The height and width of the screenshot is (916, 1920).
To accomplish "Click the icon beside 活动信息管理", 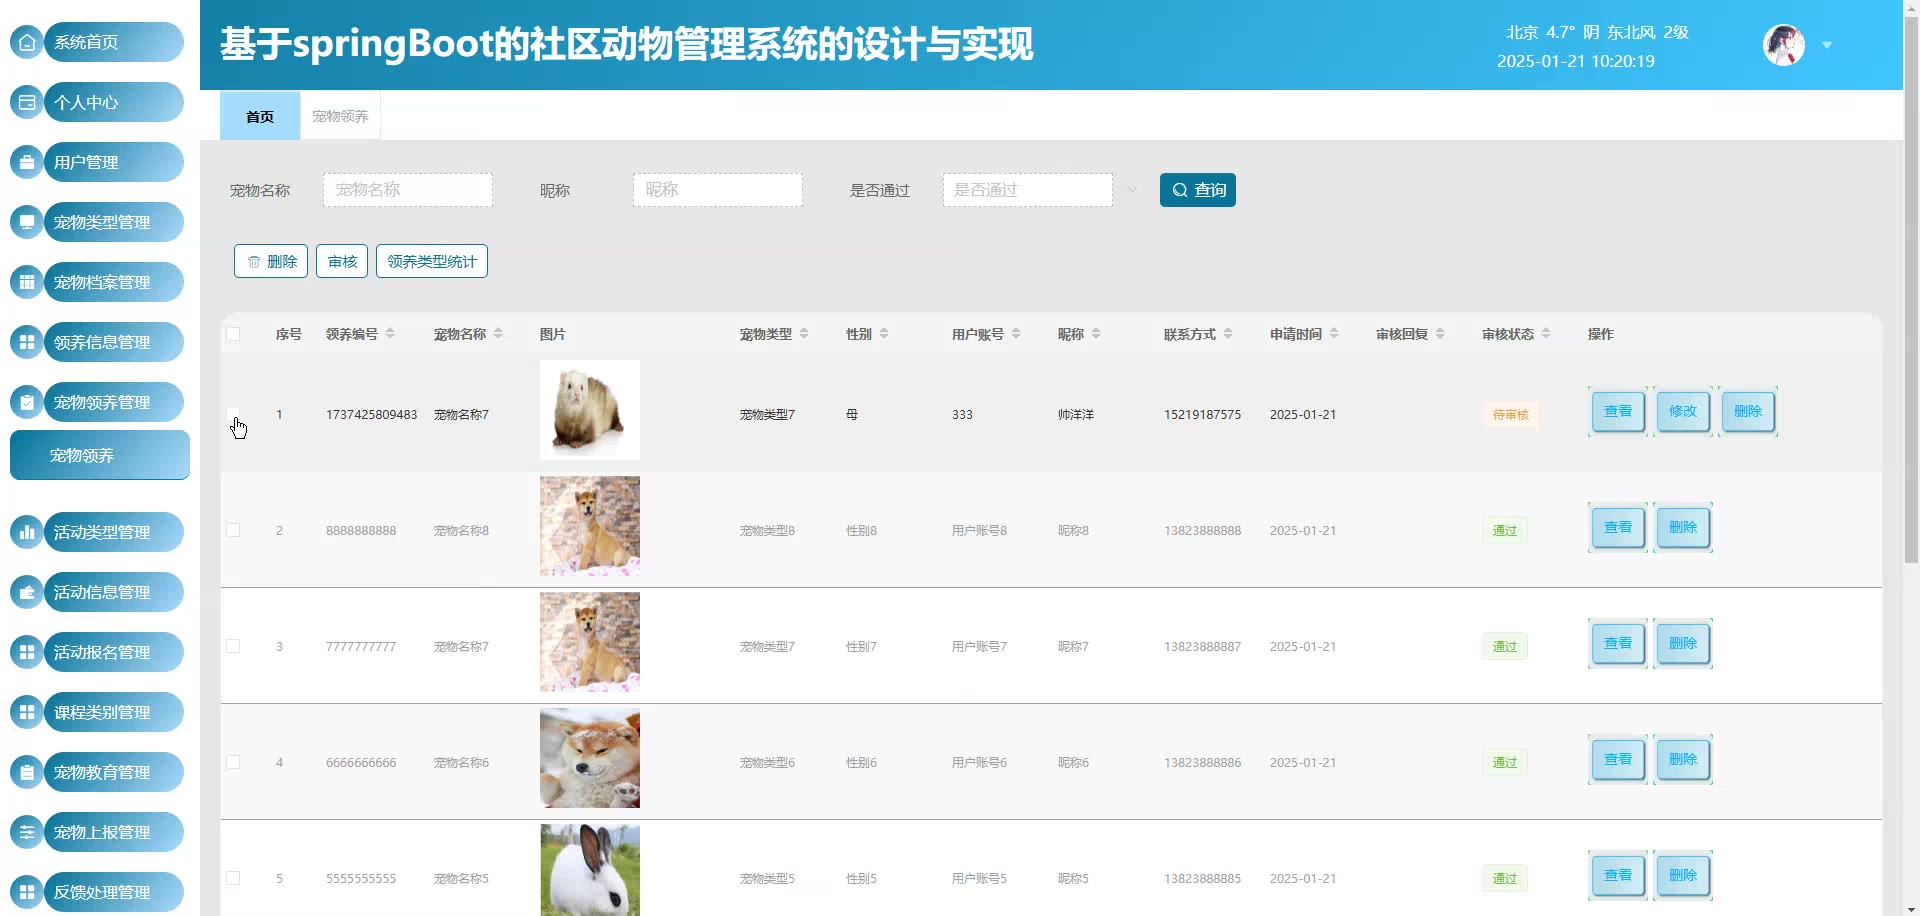I will click(x=27, y=592).
